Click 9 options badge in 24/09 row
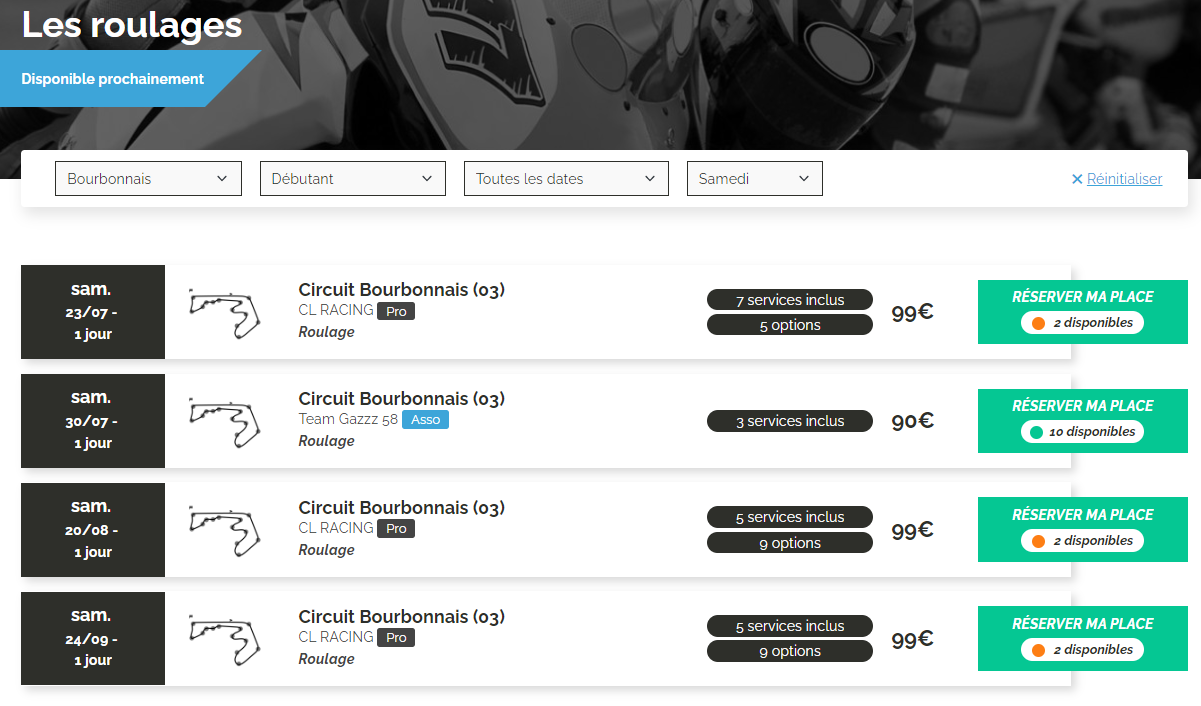This screenshot has height=706, width=1201. coord(790,651)
